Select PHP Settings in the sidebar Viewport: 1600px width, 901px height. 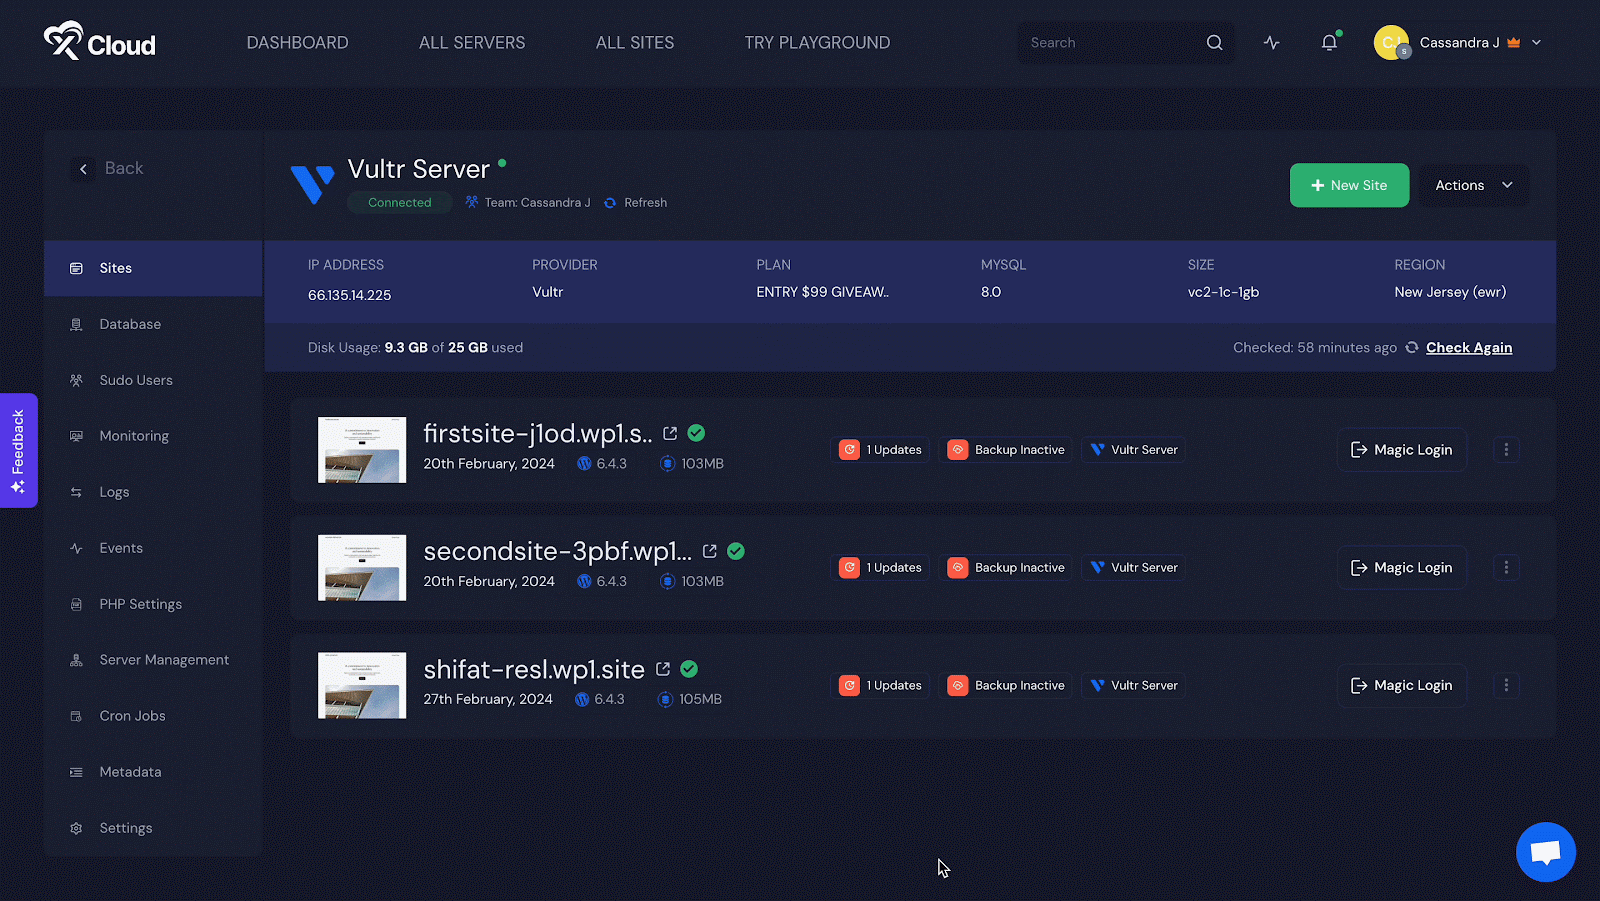pyautogui.click(x=140, y=604)
